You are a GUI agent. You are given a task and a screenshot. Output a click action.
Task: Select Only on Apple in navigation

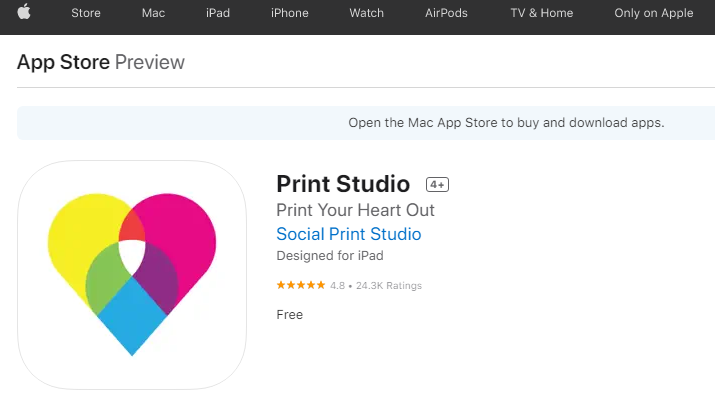pos(653,13)
